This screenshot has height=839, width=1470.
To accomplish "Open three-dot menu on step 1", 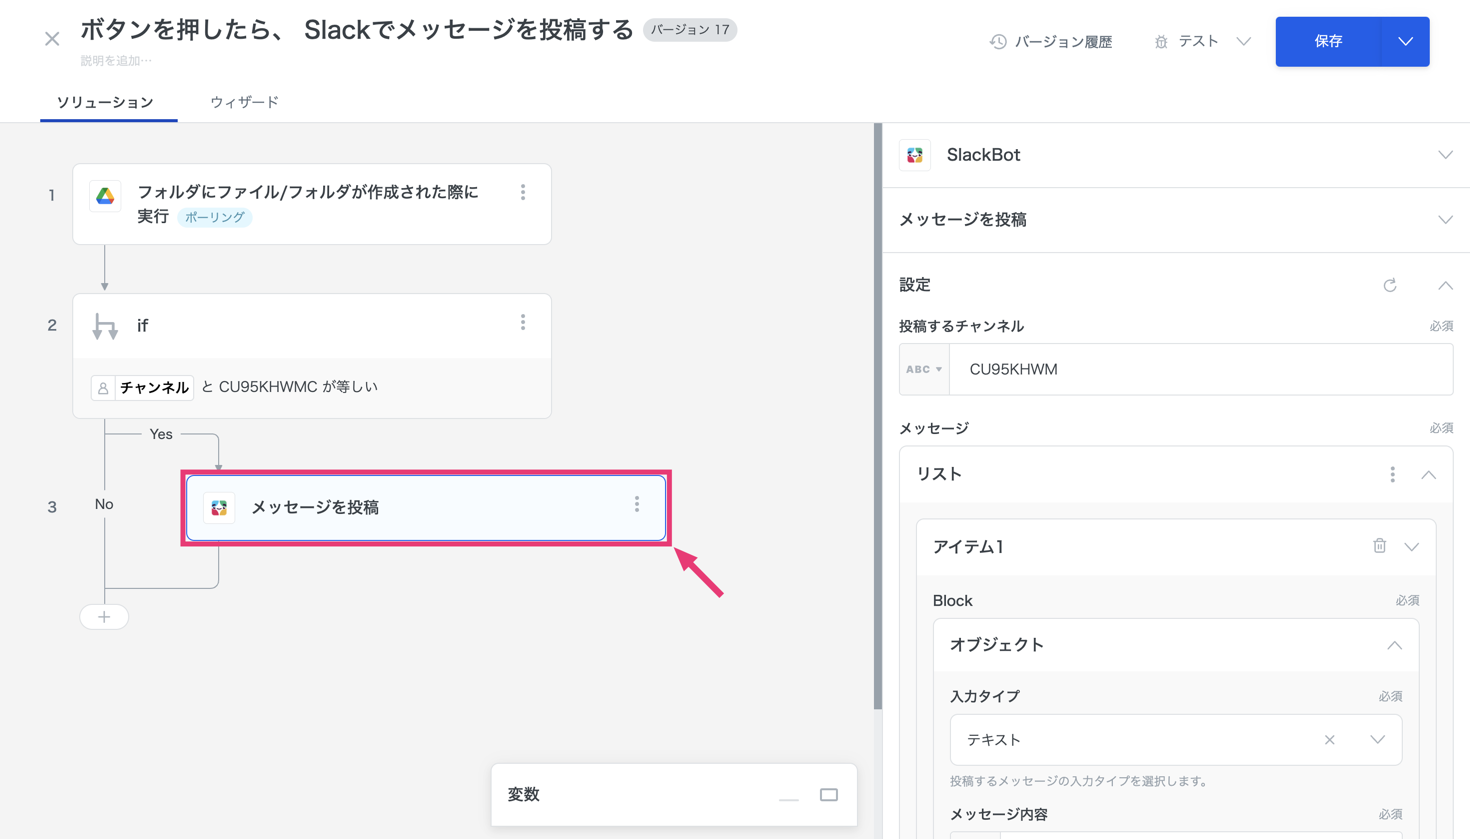I will point(522,192).
